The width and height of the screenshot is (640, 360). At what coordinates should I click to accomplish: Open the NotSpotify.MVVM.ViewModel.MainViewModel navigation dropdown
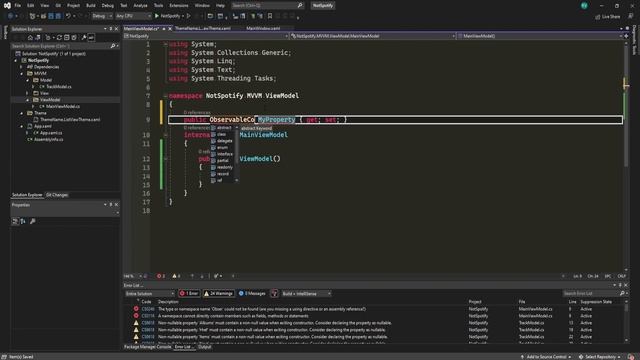point(373,36)
